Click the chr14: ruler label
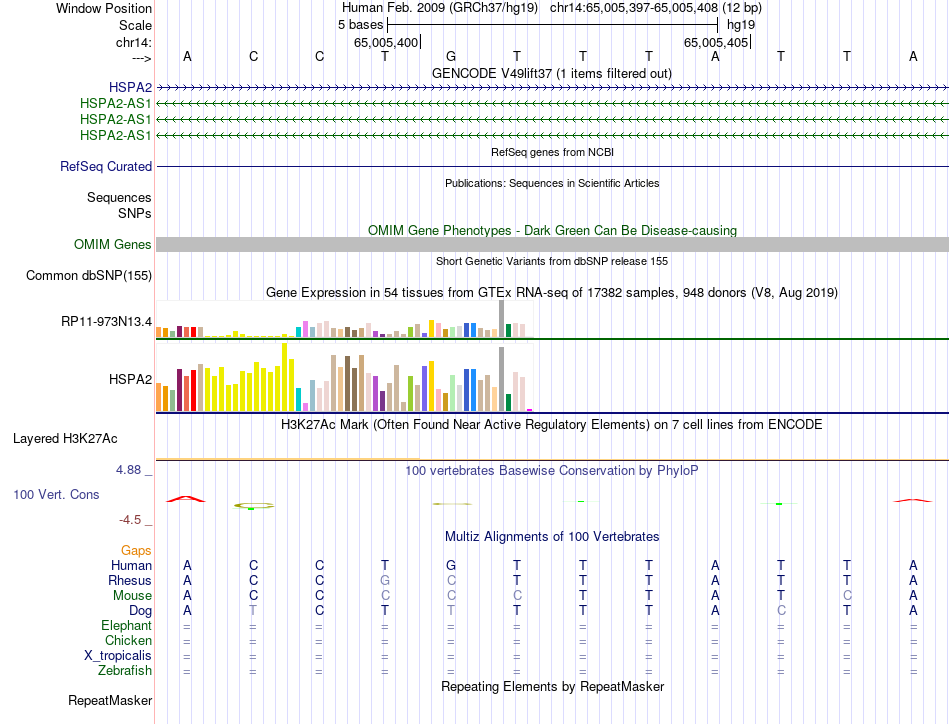Viewport: 950px width, 724px height. 134,42
